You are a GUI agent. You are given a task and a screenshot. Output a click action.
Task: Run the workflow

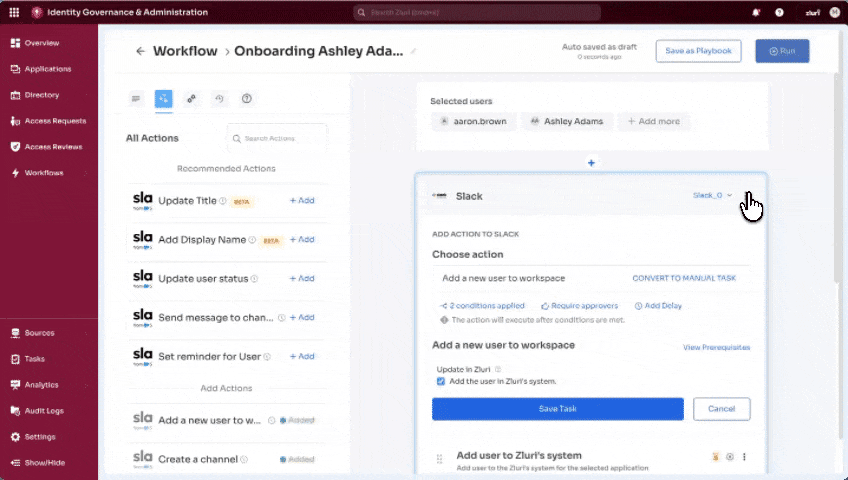782,51
